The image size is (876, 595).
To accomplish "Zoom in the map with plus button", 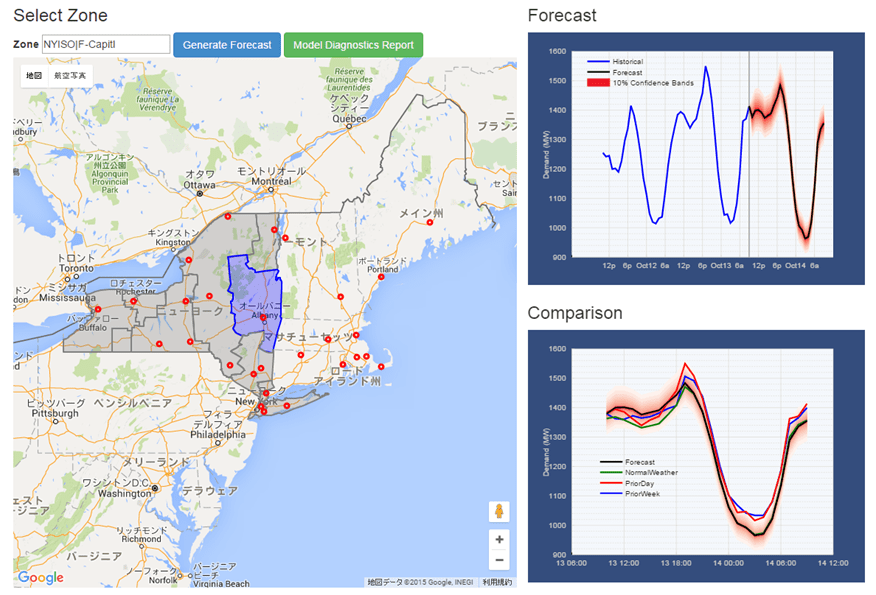I will (499, 539).
